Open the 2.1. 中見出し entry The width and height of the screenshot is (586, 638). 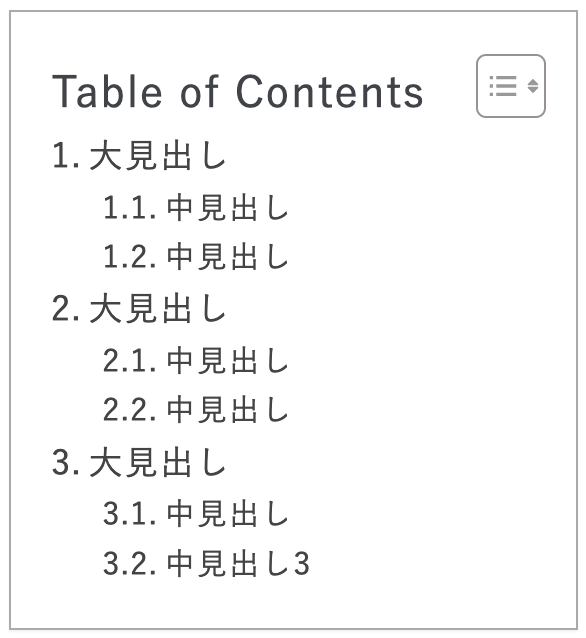(x=196, y=361)
